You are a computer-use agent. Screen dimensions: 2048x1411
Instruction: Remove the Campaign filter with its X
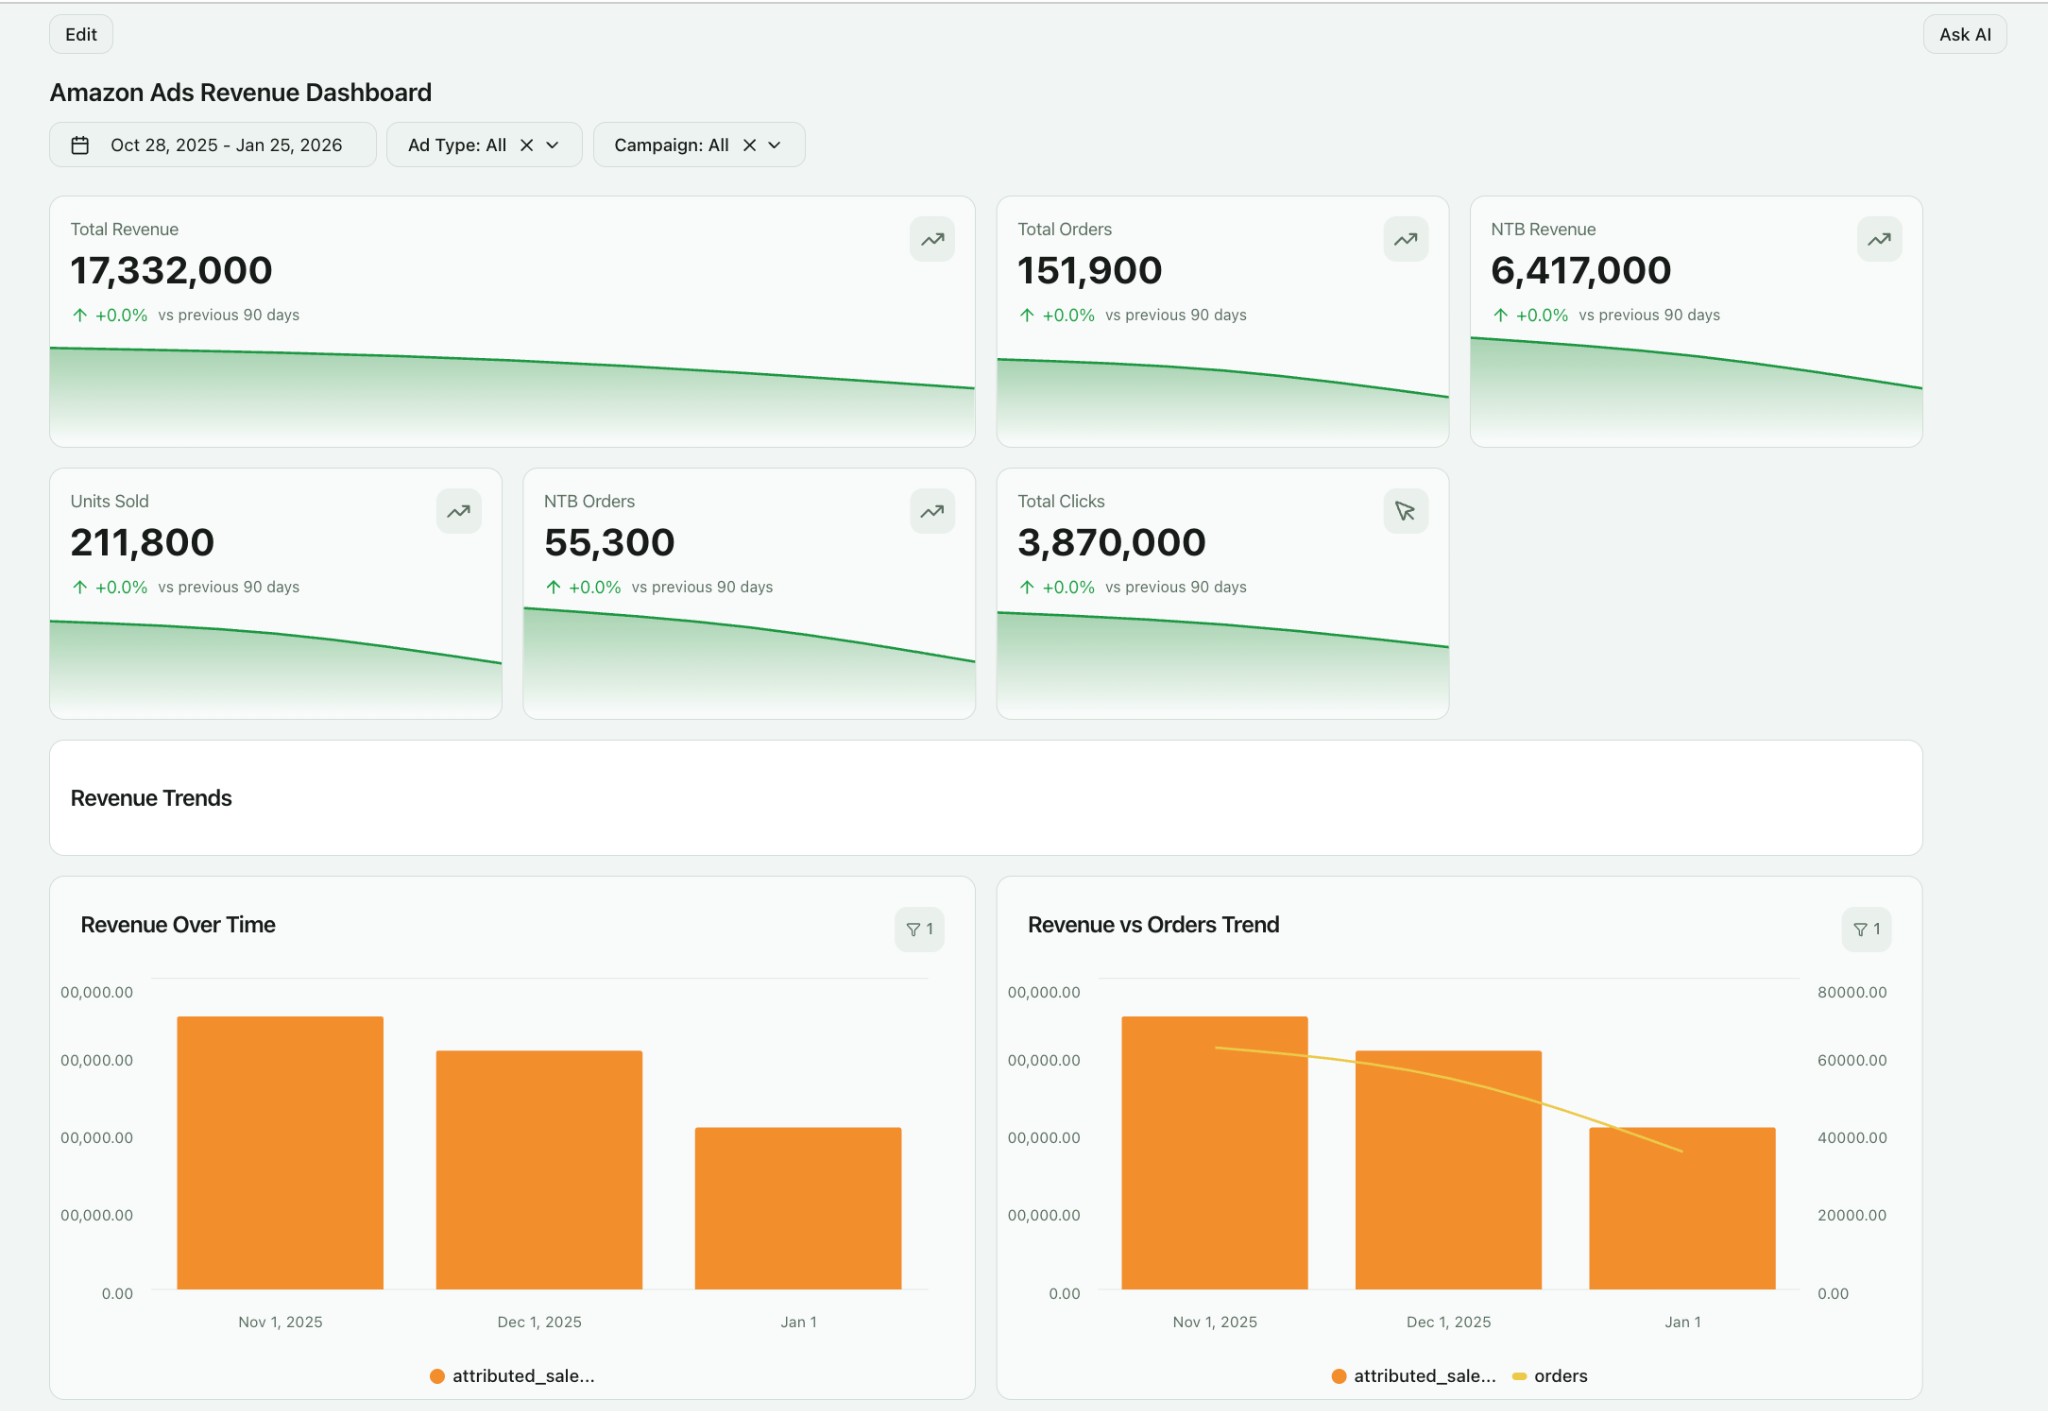point(749,144)
